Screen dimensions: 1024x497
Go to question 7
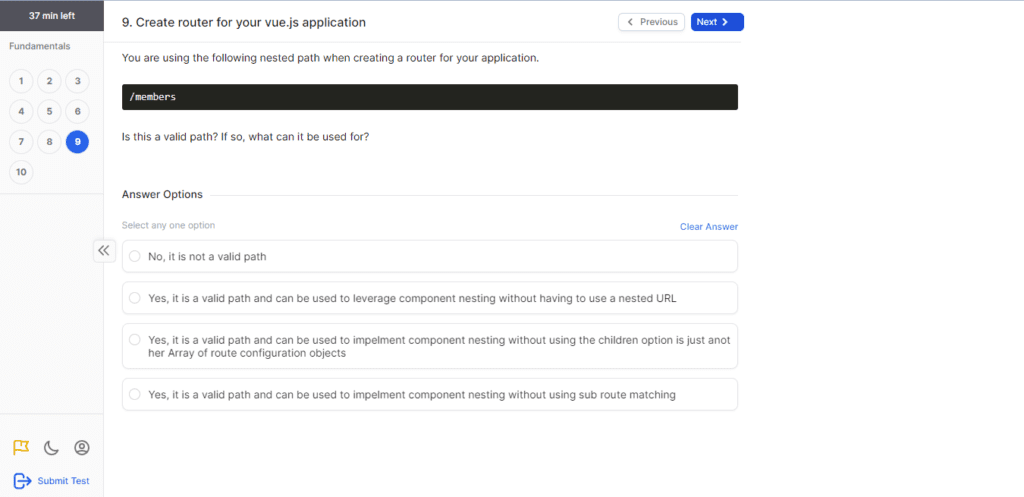point(22,141)
